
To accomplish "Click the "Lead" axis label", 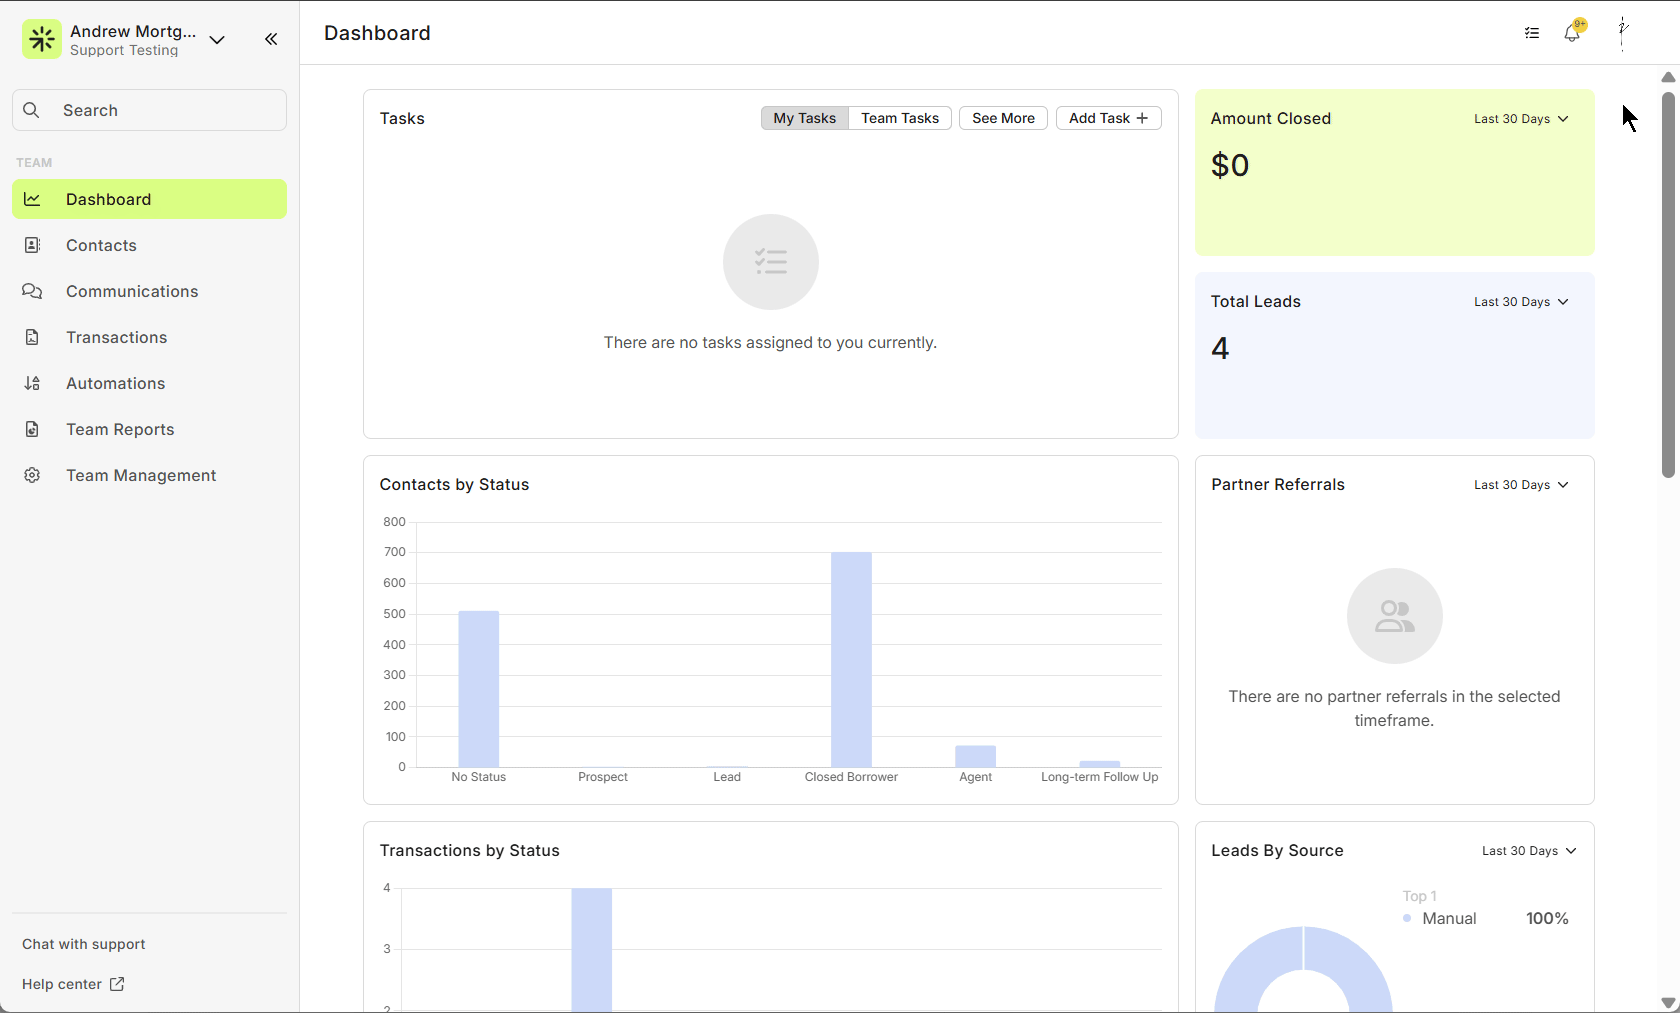I will click(727, 777).
